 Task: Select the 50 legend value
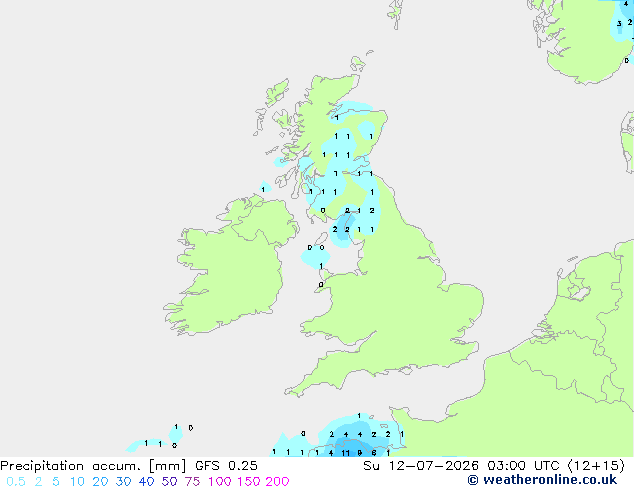pyautogui.click(x=169, y=482)
